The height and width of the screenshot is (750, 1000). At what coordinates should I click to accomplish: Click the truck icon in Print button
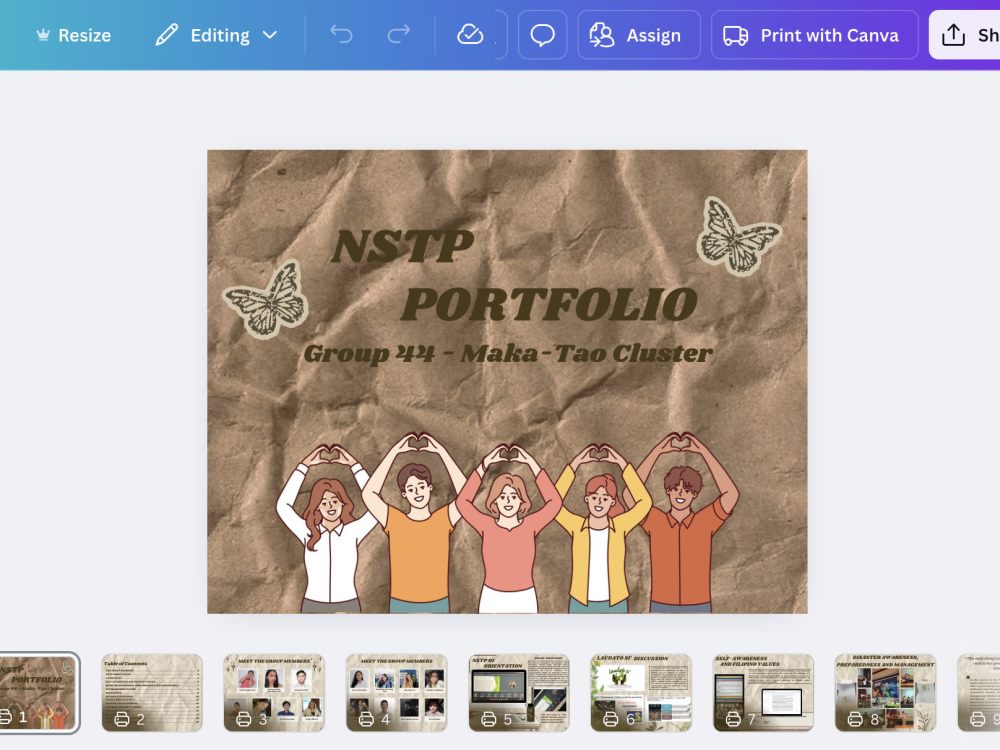coord(735,35)
